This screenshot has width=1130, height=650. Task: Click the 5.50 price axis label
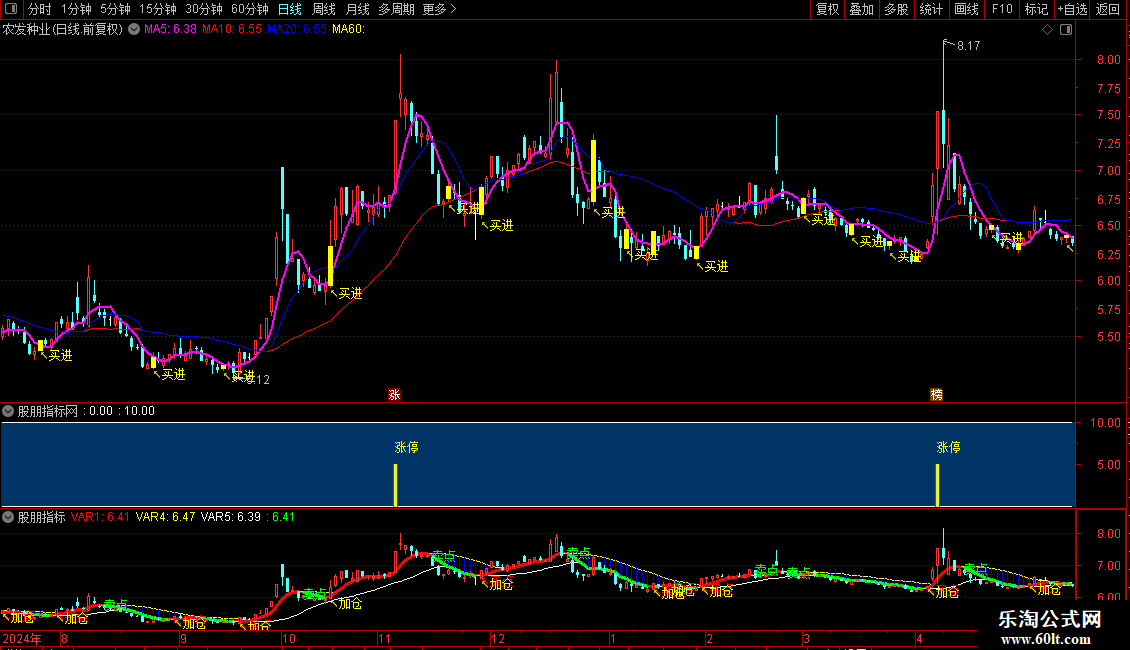pos(1108,337)
